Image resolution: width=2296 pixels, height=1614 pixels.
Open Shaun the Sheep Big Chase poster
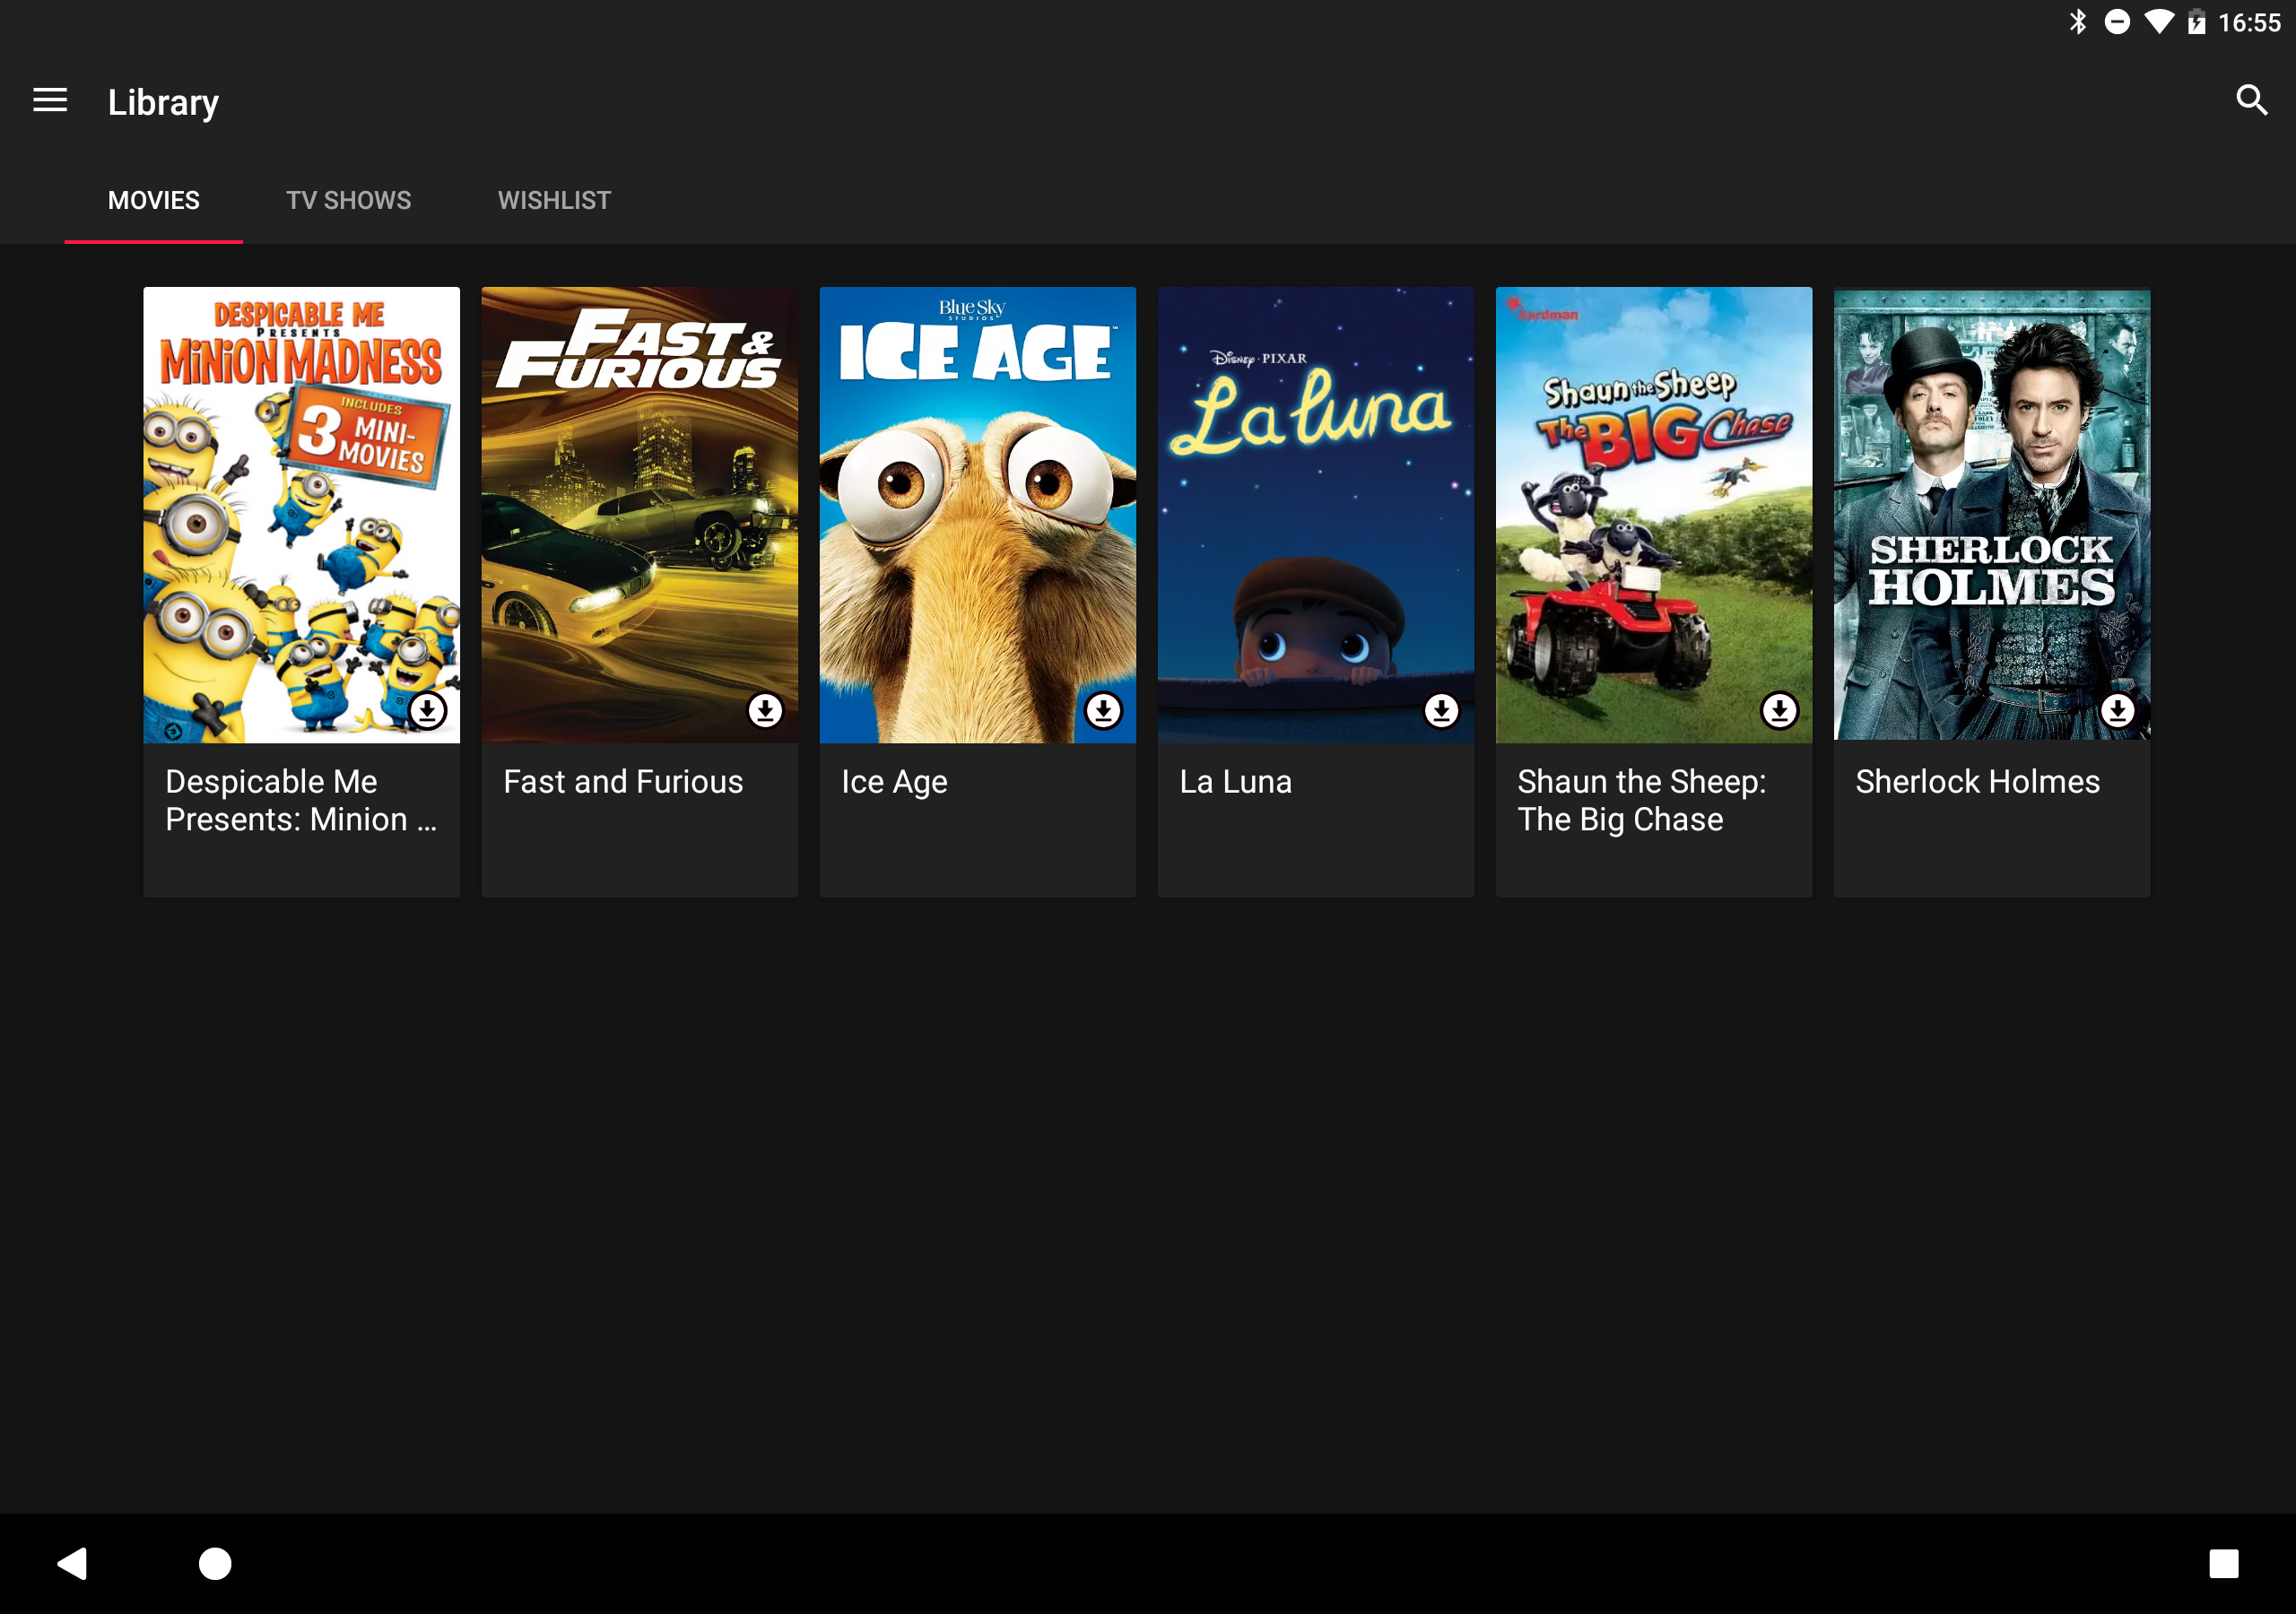pos(1654,515)
